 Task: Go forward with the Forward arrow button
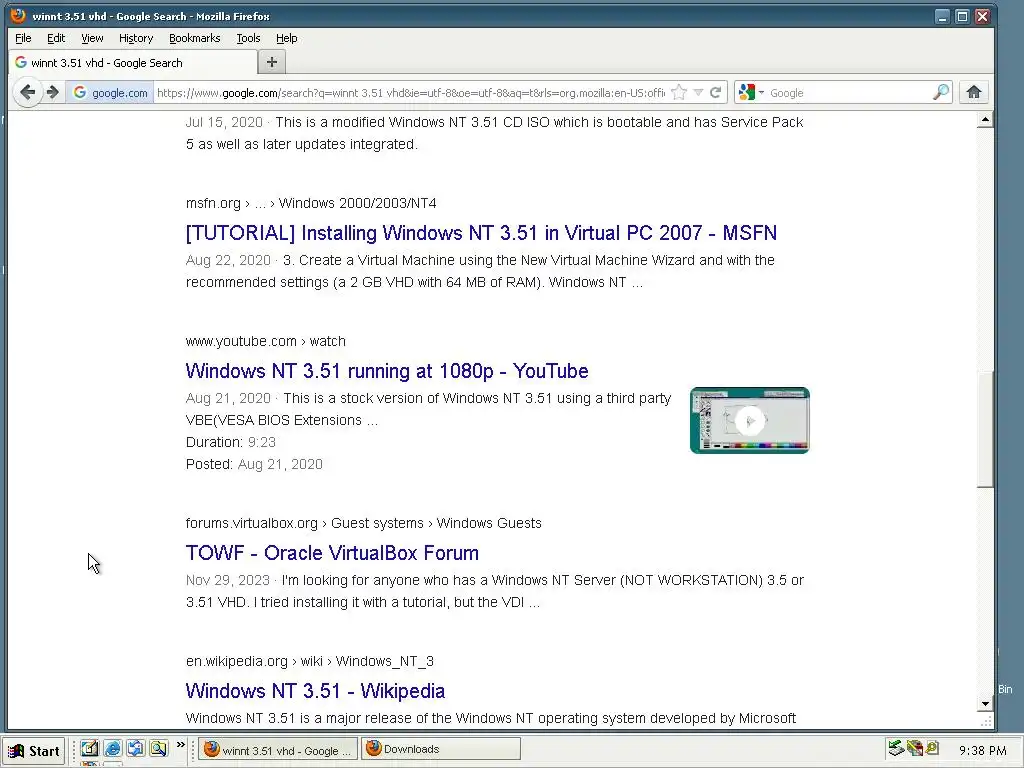(x=53, y=92)
